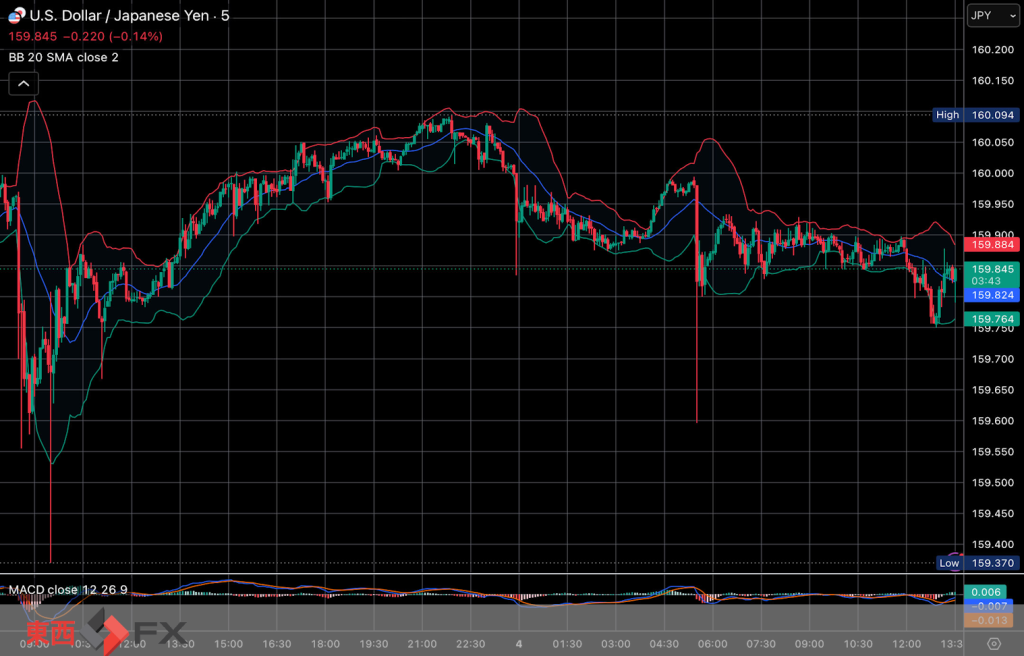Click the 159.950 price axis label

click(993, 205)
